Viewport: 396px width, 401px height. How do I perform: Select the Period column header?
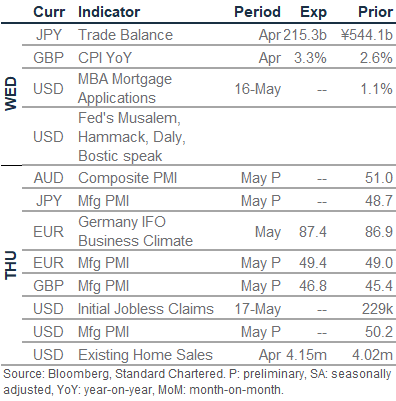(257, 12)
